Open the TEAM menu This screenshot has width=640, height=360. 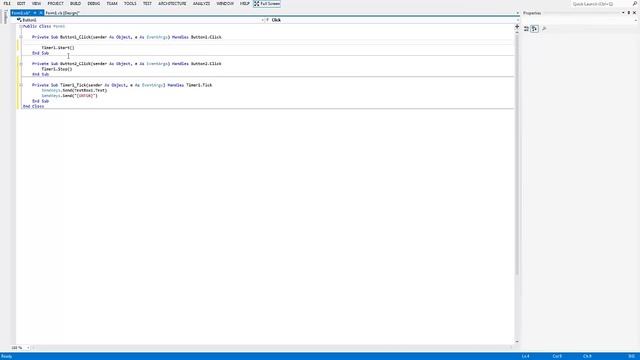point(112,3)
